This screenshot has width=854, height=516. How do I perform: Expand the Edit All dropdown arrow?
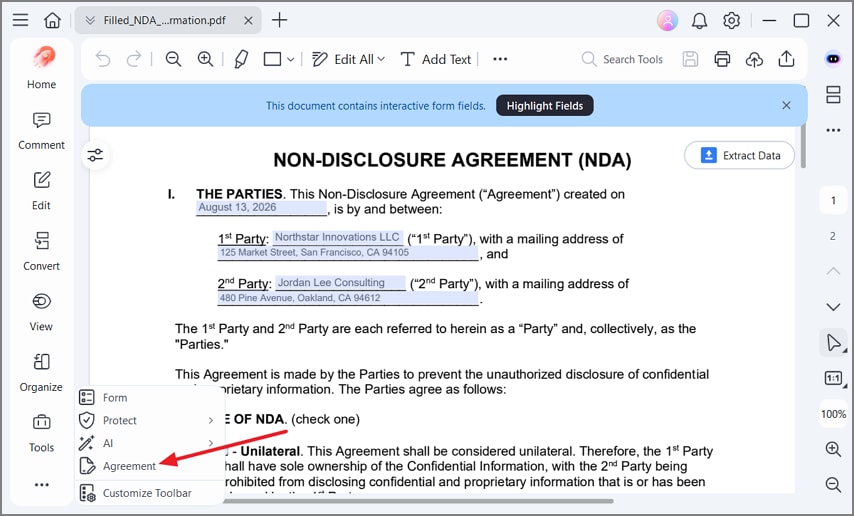(381, 59)
